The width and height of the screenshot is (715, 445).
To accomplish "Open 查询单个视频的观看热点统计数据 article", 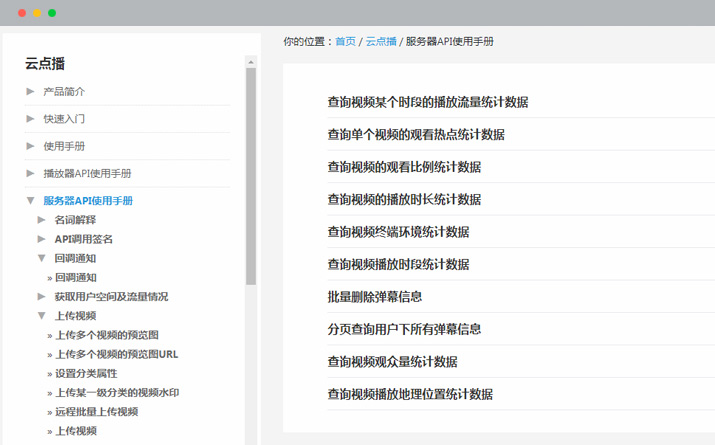I will pyautogui.click(x=416, y=134).
